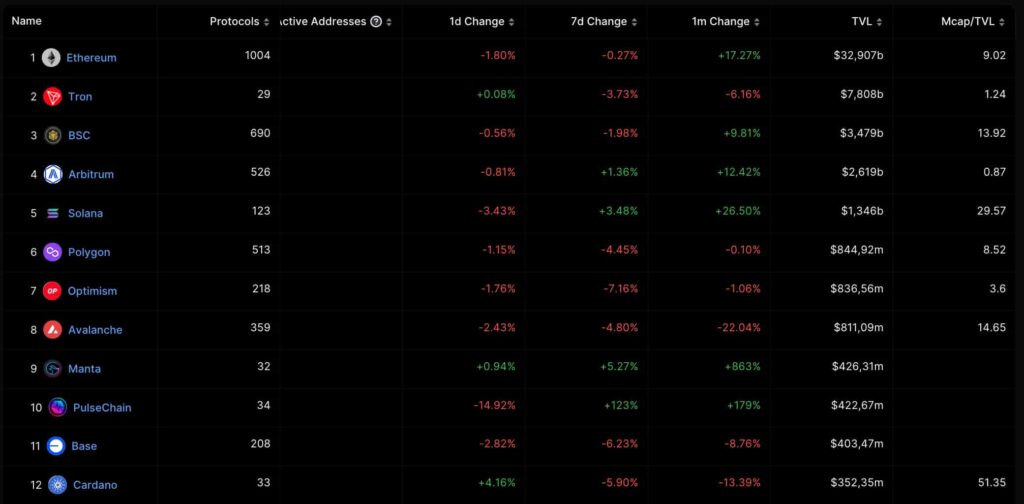Click the Solana chain logo icon
The width and height of the screenshot is (1024, 504).
click(53, 213)
